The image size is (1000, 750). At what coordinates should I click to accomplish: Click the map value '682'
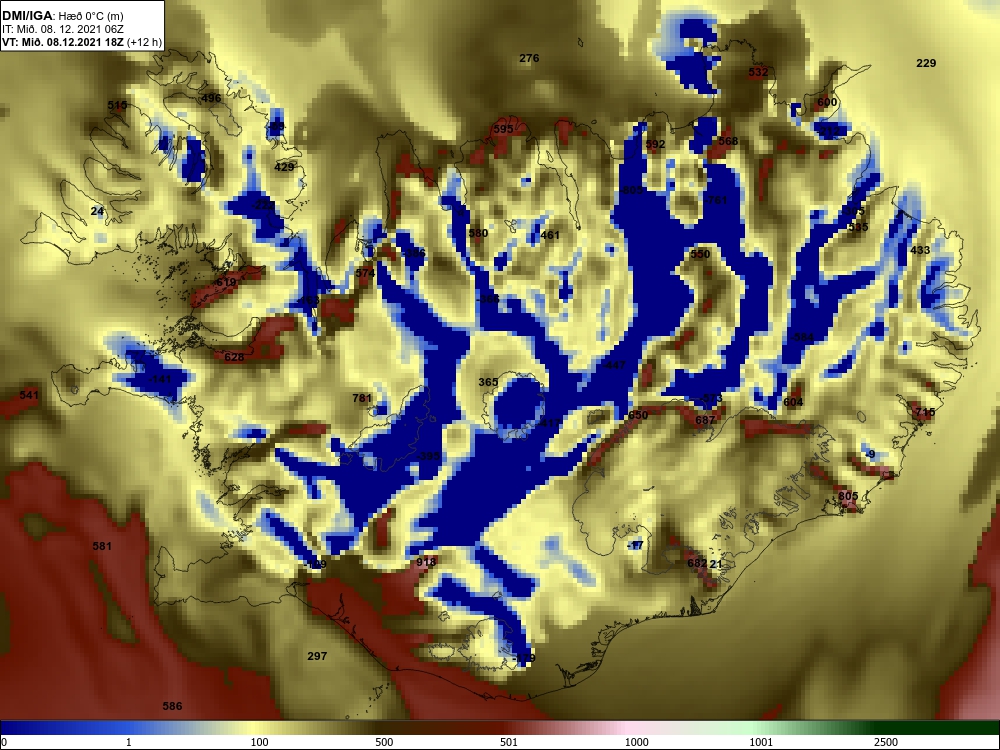tap(697, 563)
